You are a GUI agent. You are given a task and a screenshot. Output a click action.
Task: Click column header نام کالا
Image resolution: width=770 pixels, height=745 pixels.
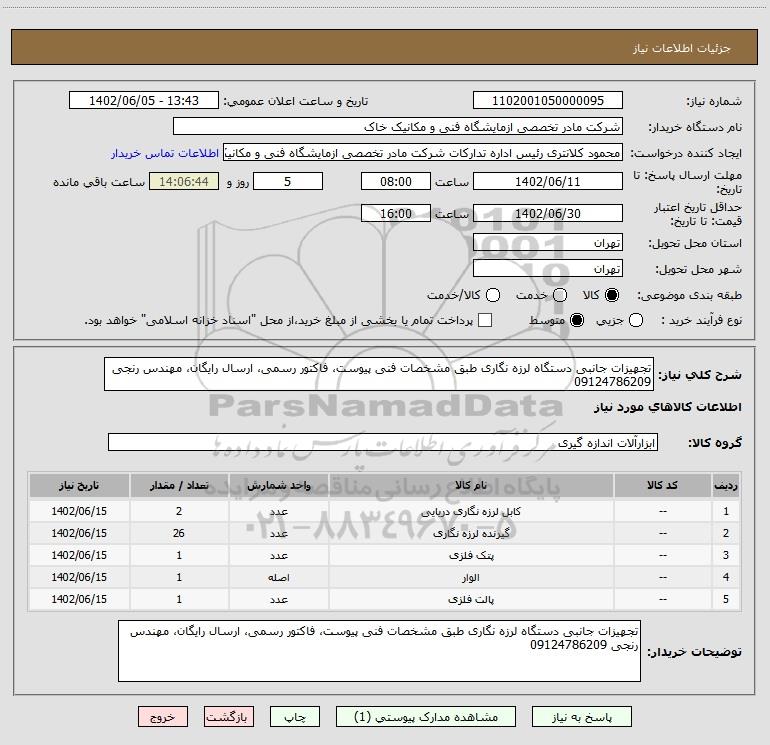(x=471, y=485)
